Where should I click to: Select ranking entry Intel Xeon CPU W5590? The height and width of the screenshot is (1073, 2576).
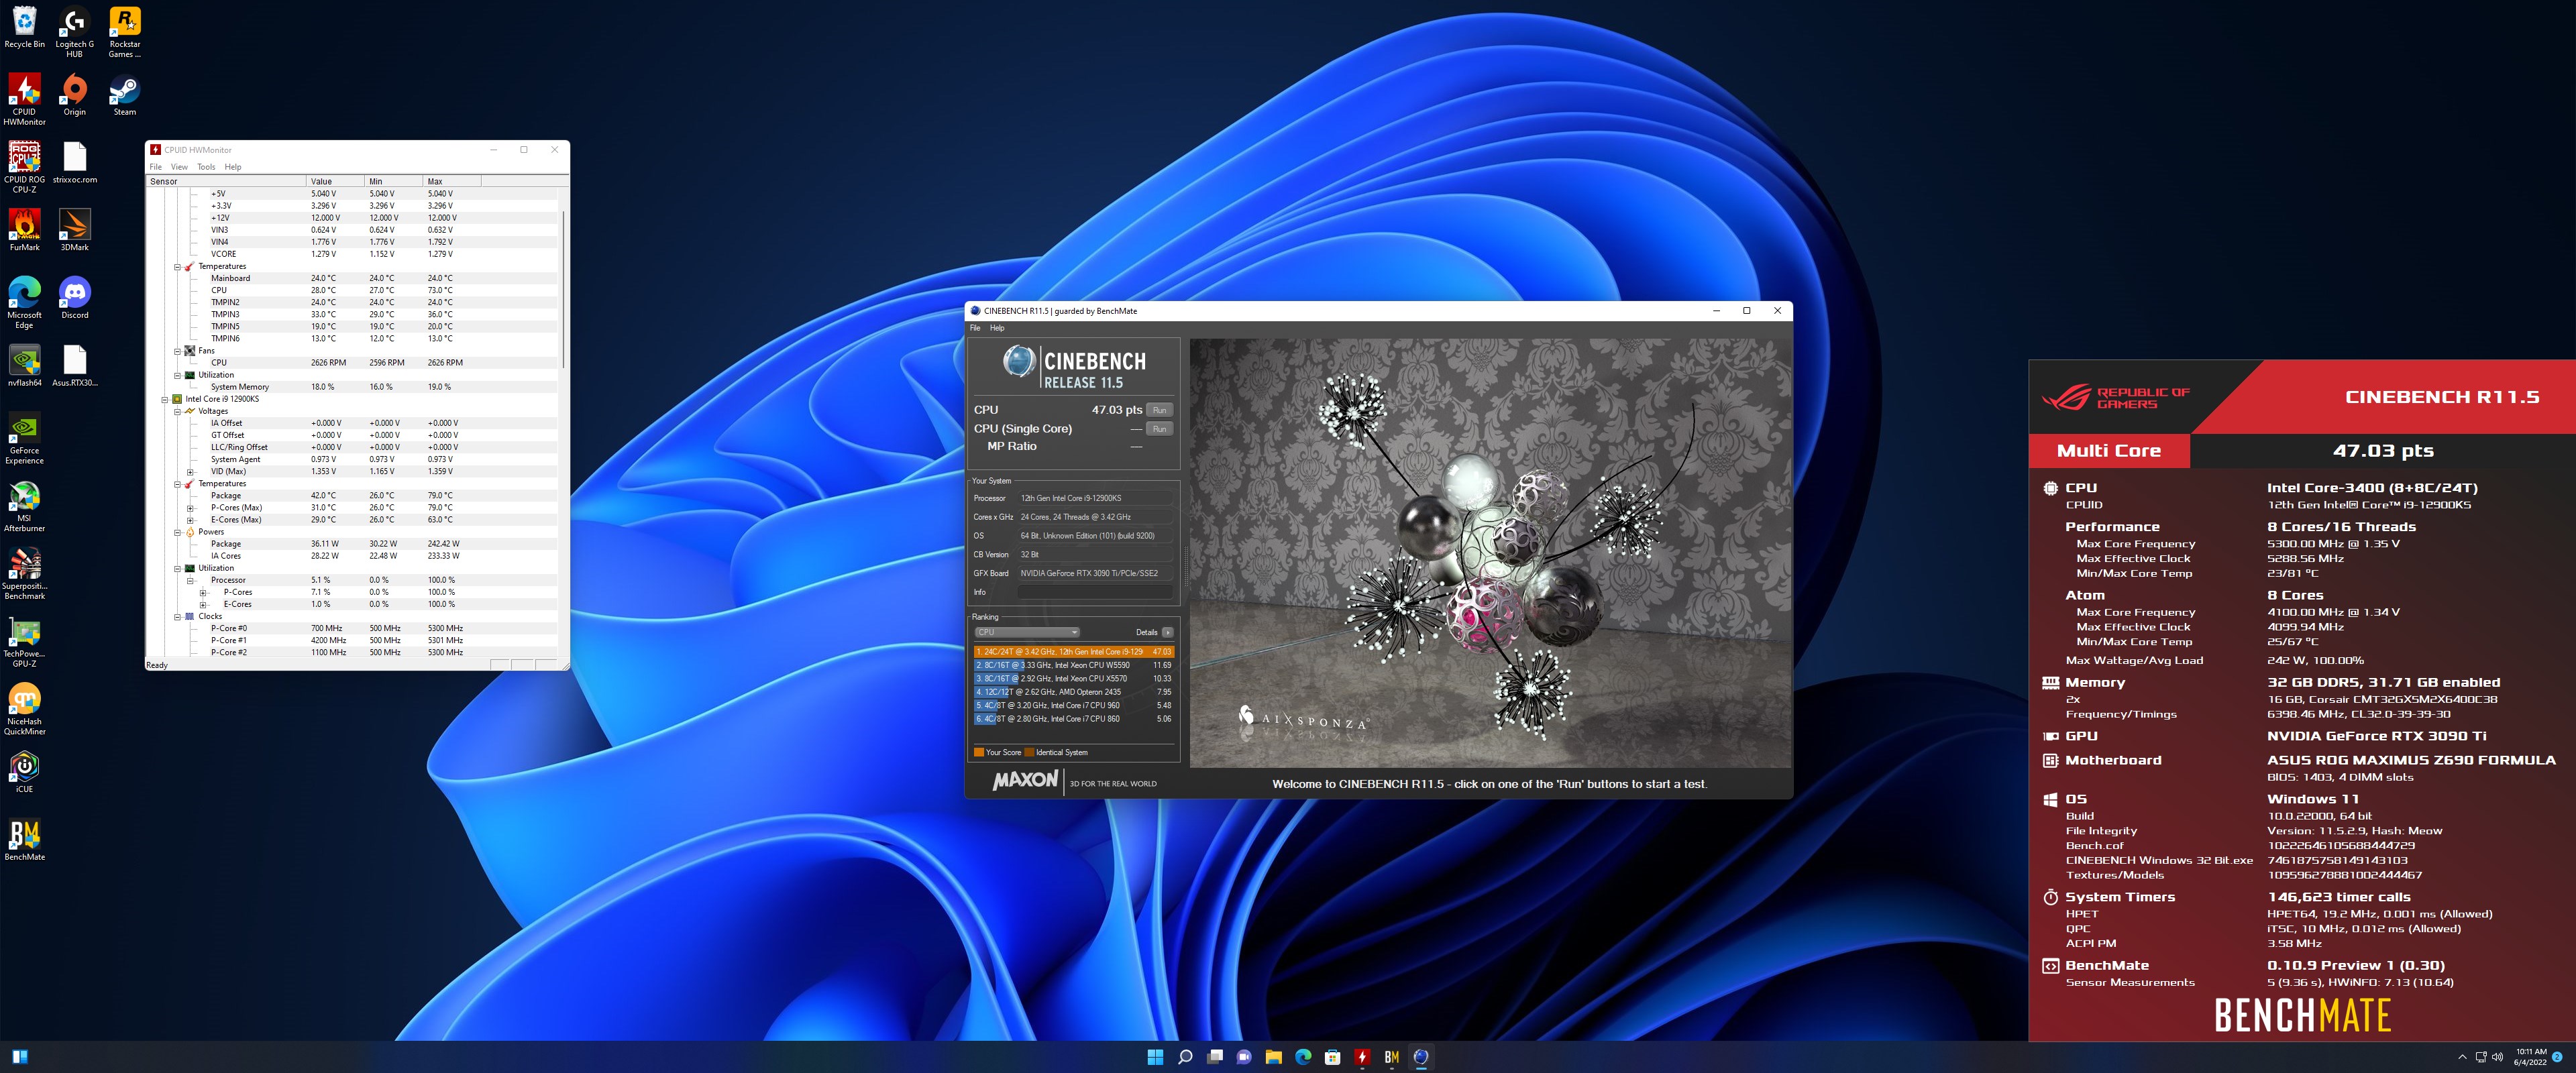[x=1074, y=665]
